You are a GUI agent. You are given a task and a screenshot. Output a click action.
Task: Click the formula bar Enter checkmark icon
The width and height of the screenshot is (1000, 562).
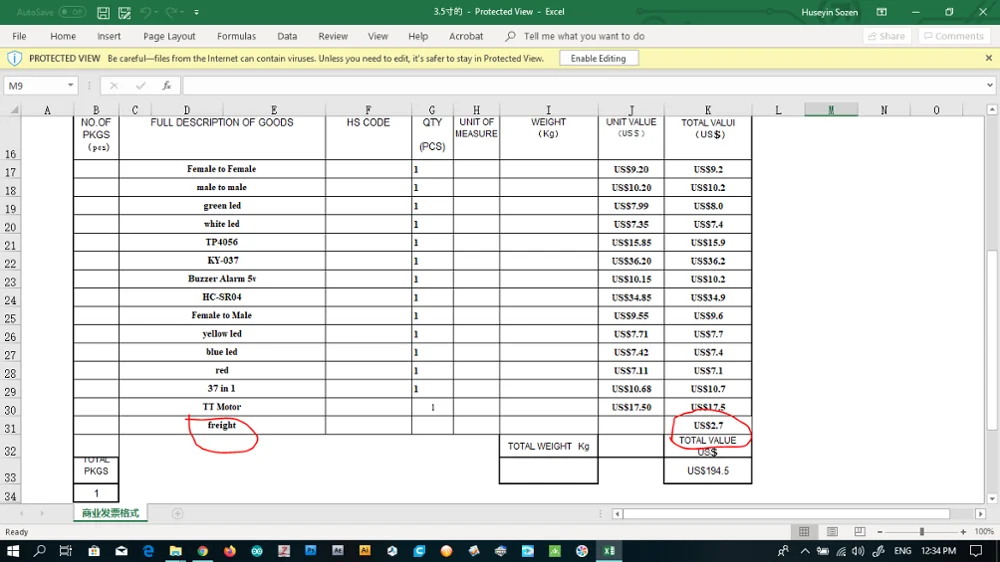pyautogui.click(x=140, y=85)
